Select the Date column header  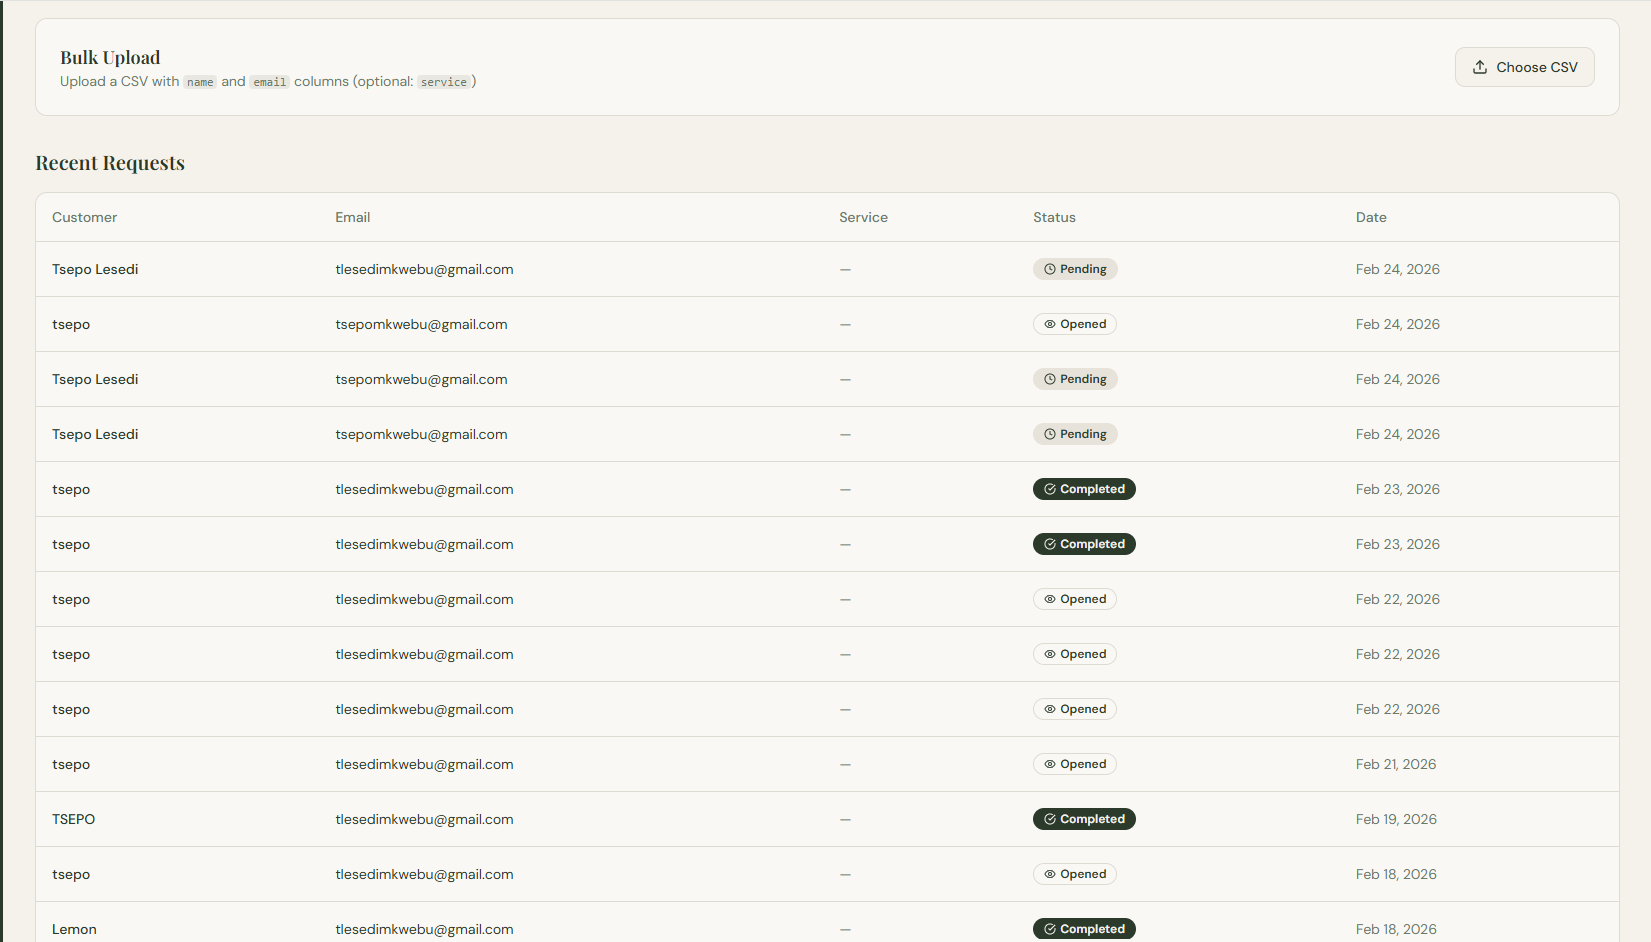pos(1371,217)
